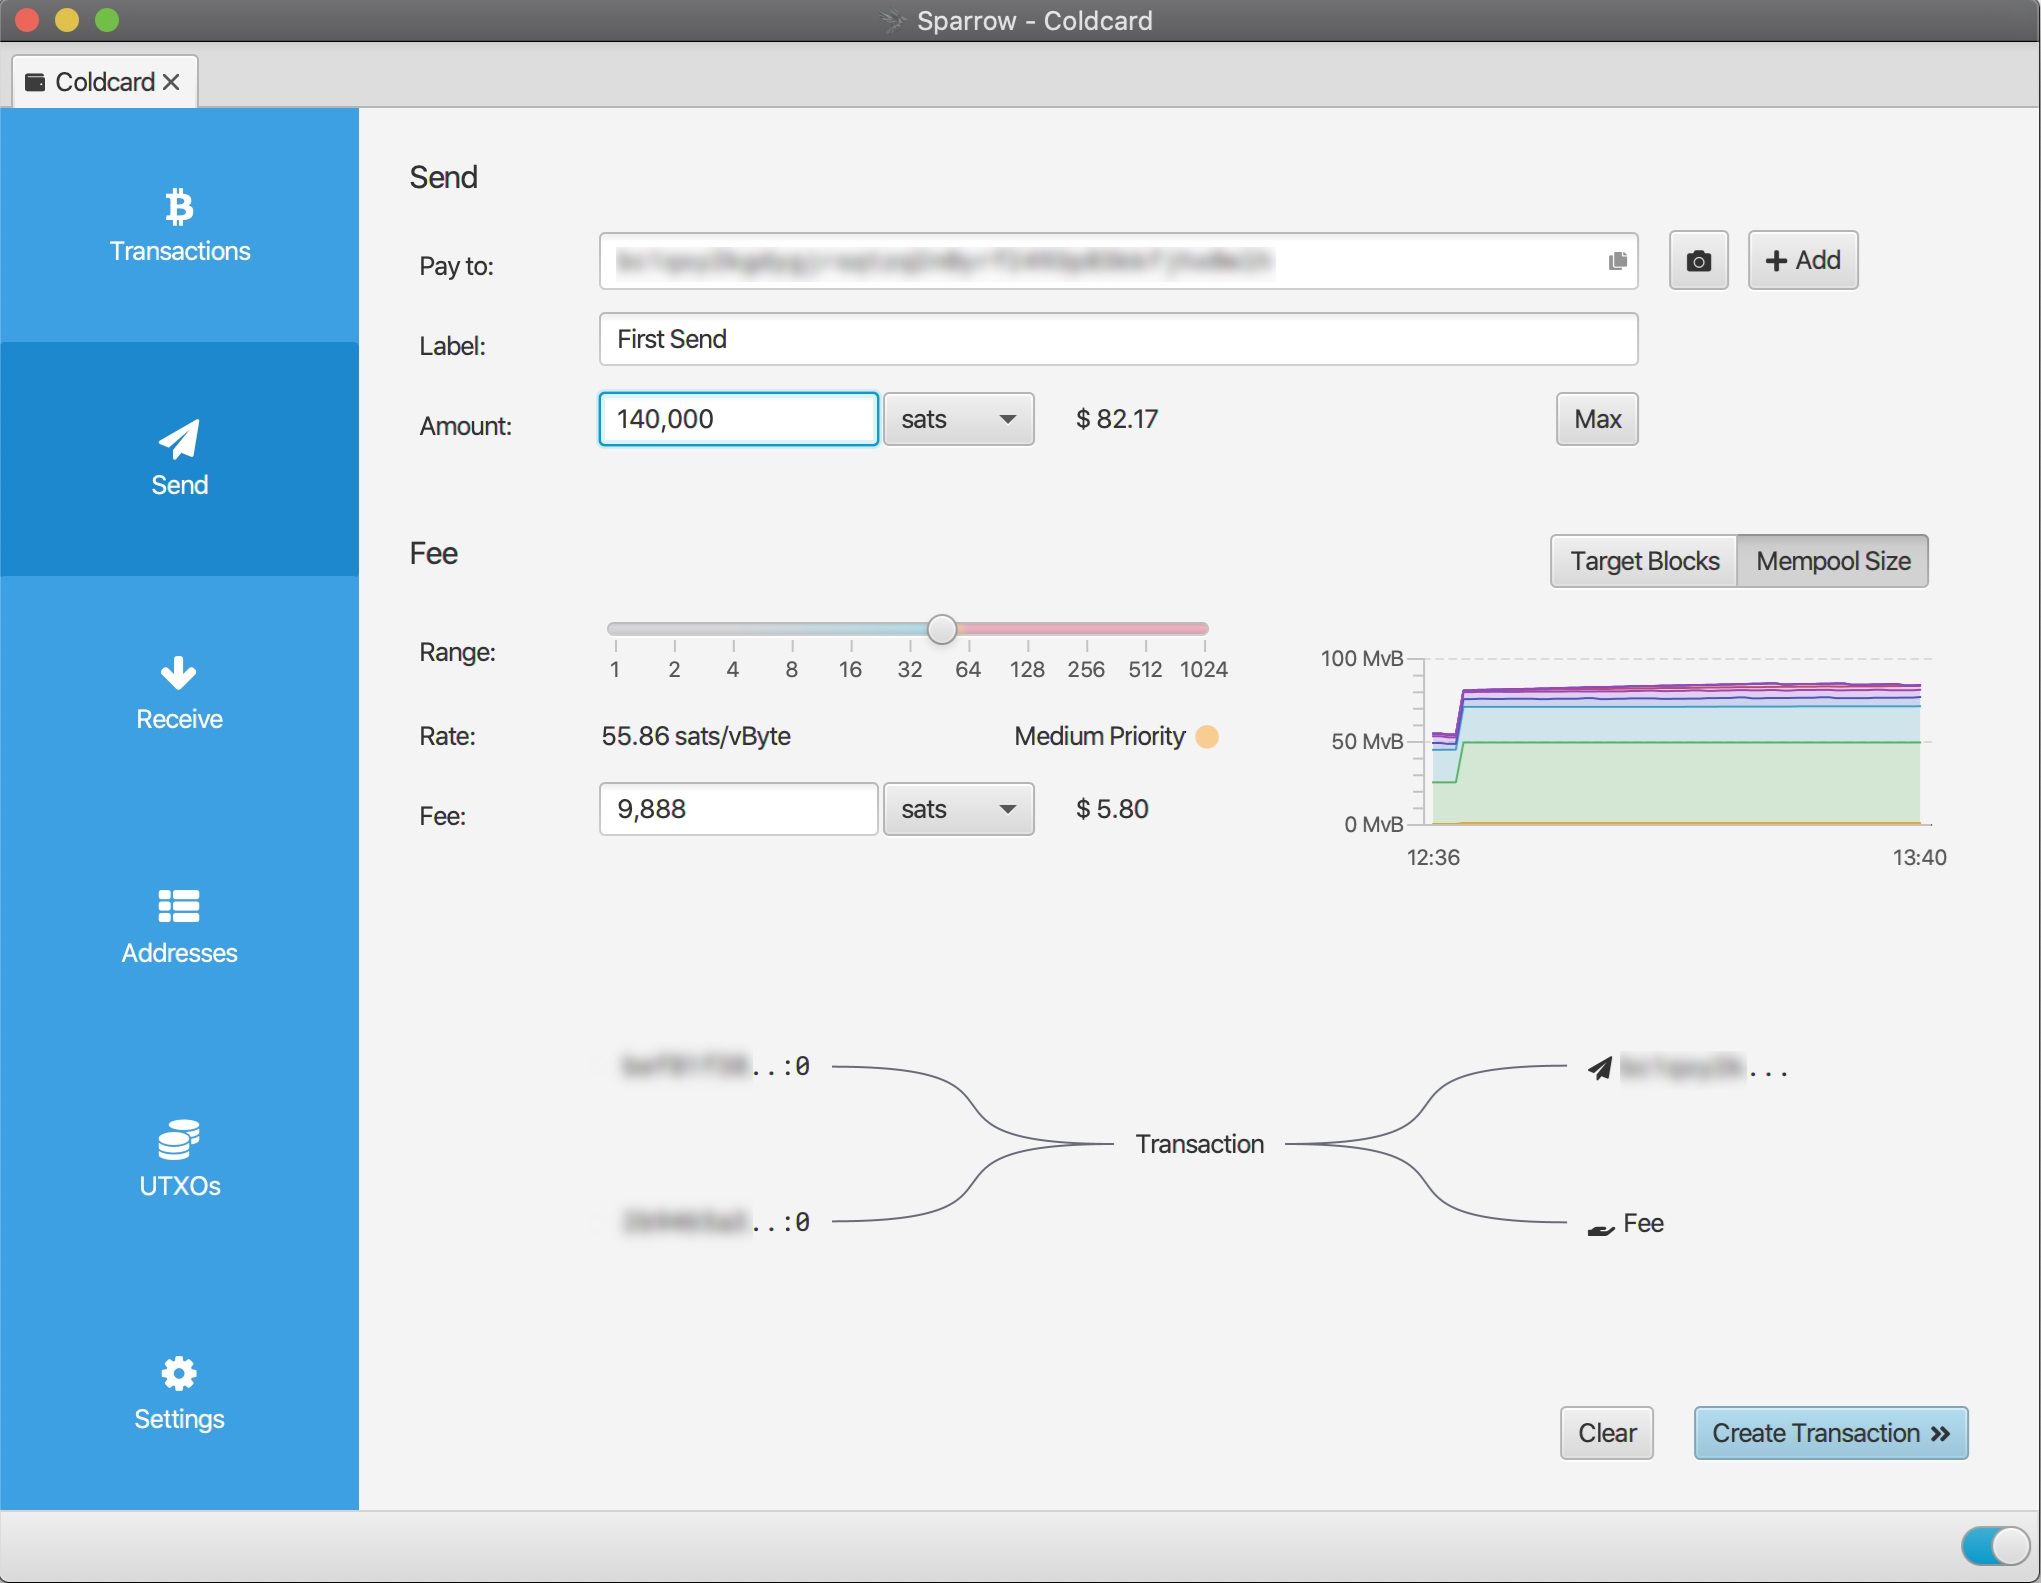2041x1583 pixels.
Task: Open the Receive section
Action: click(179, 693)
